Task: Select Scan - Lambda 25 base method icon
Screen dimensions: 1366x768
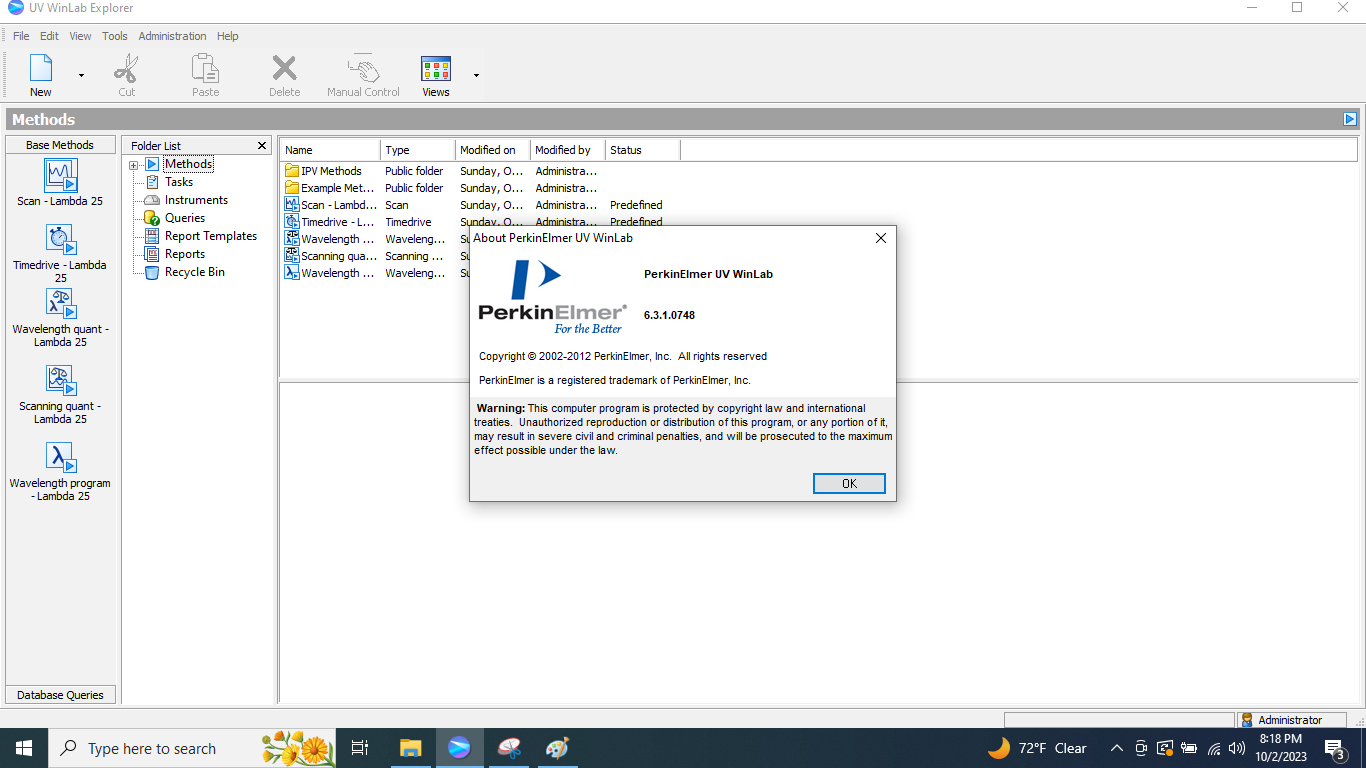Action: pyautogui.click(x=61, y=176)
